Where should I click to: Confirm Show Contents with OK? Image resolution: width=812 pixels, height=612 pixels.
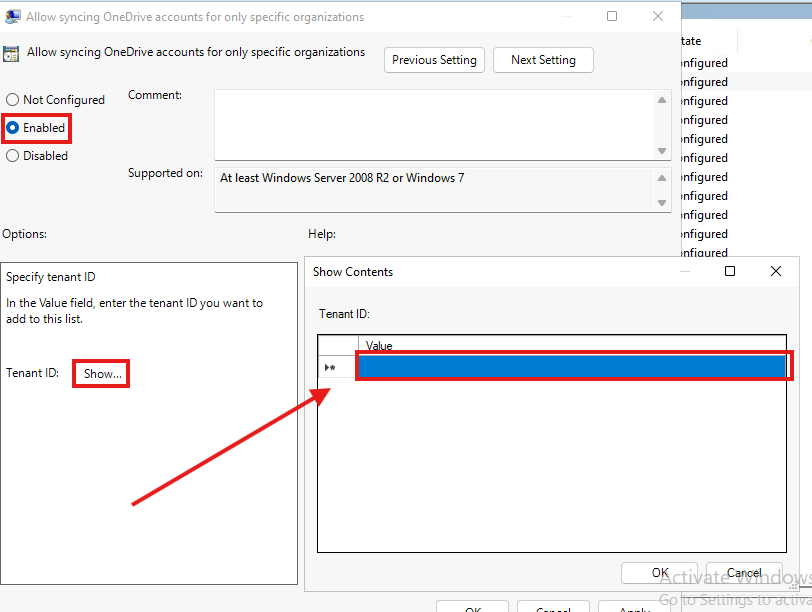pos(659,573)
